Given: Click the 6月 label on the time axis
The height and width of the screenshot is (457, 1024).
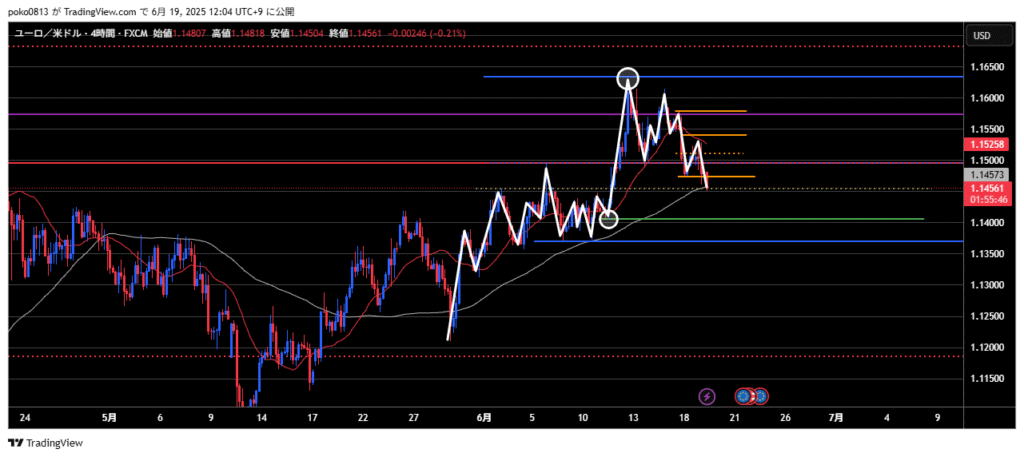Looking at the screenshot, I should 483,416.
